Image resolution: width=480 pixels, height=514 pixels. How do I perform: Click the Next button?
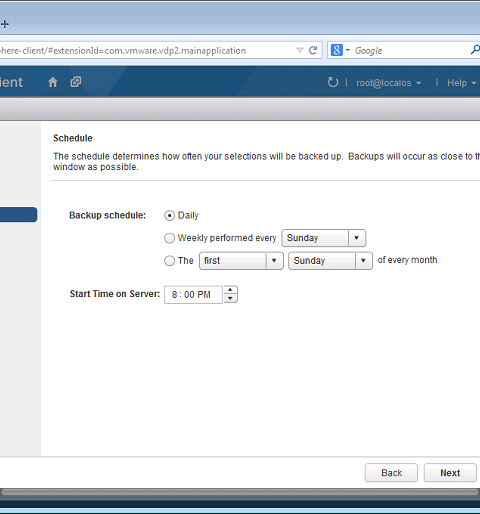click(x=450, y=473)
